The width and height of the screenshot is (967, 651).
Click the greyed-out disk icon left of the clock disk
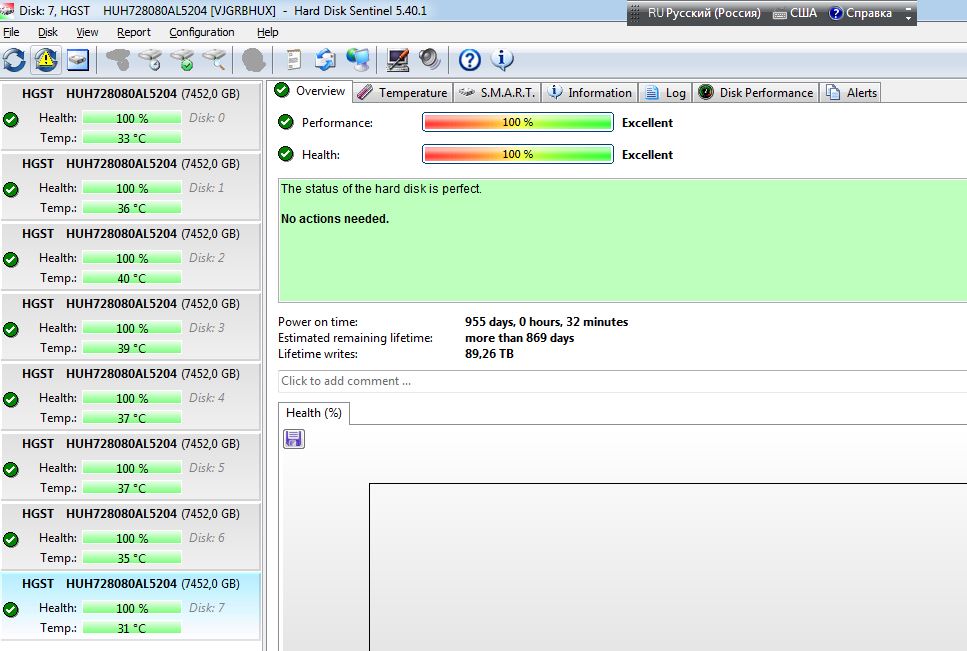(x=118, y=60)
